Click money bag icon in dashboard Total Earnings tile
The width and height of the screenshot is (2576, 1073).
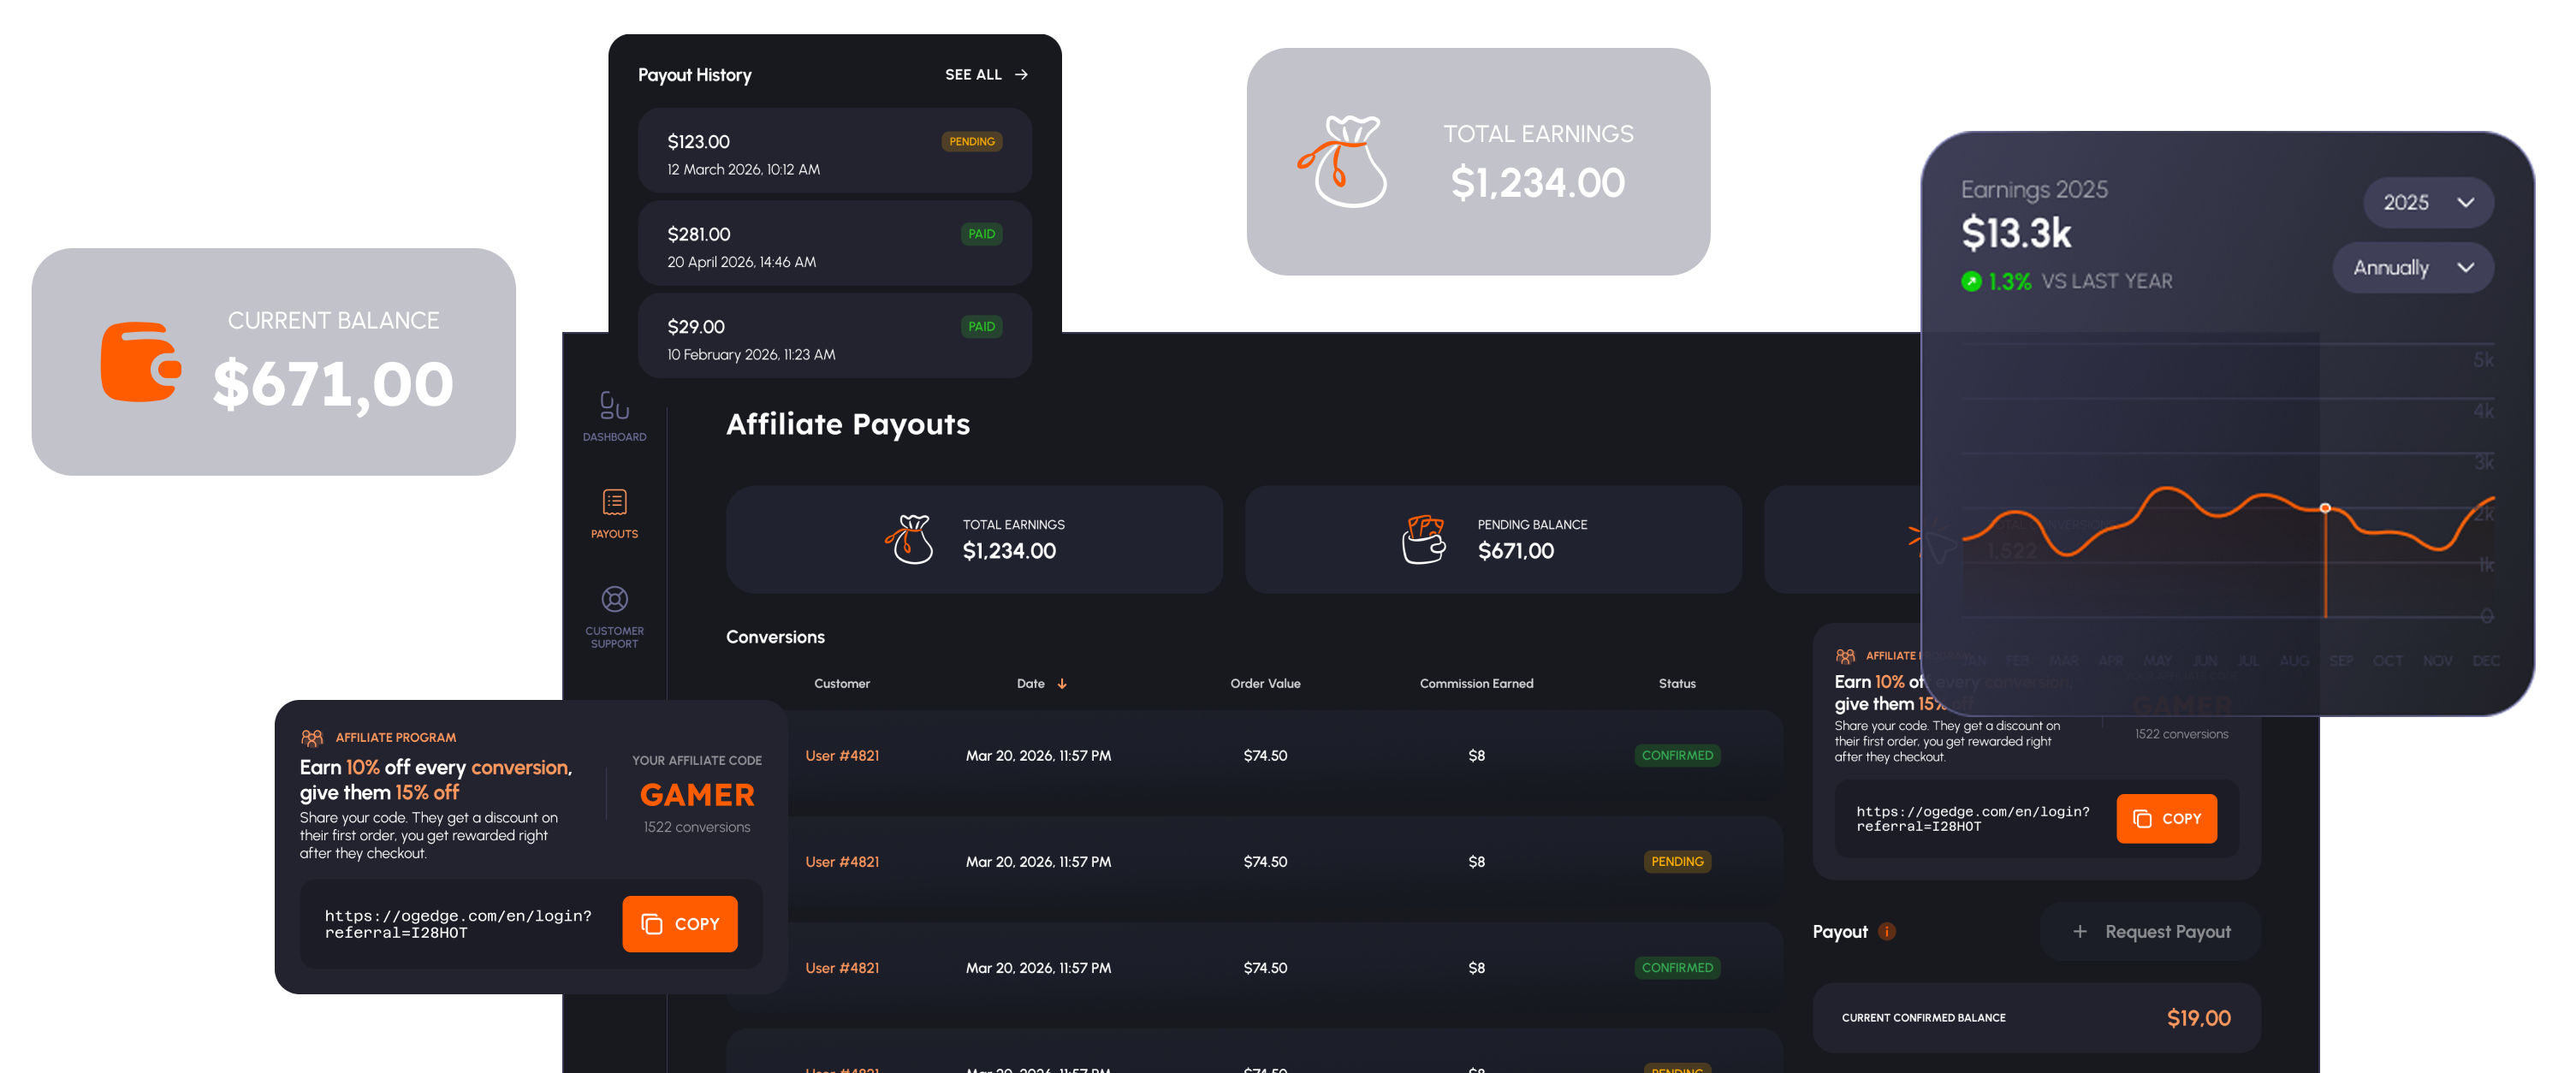909,539
